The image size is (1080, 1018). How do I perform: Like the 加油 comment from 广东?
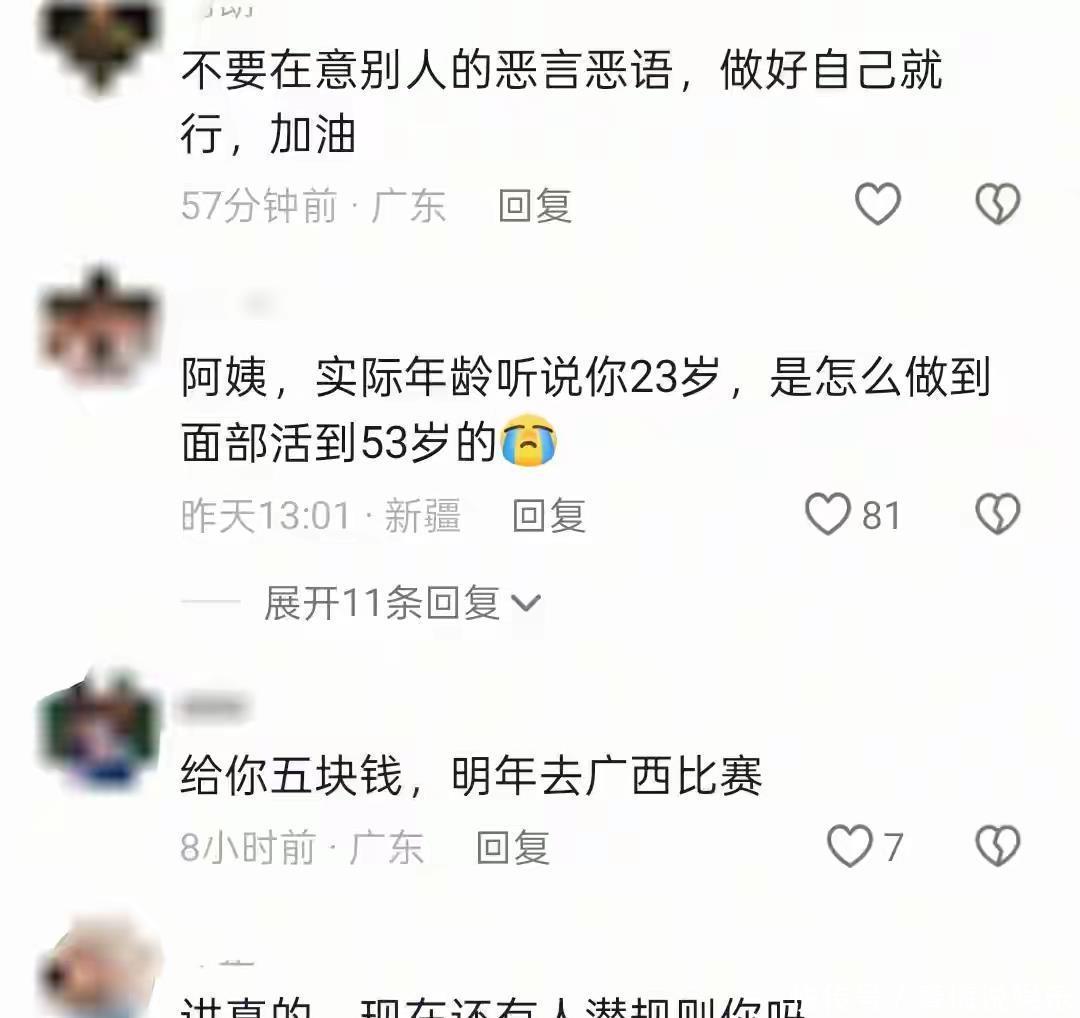[878, 204]
